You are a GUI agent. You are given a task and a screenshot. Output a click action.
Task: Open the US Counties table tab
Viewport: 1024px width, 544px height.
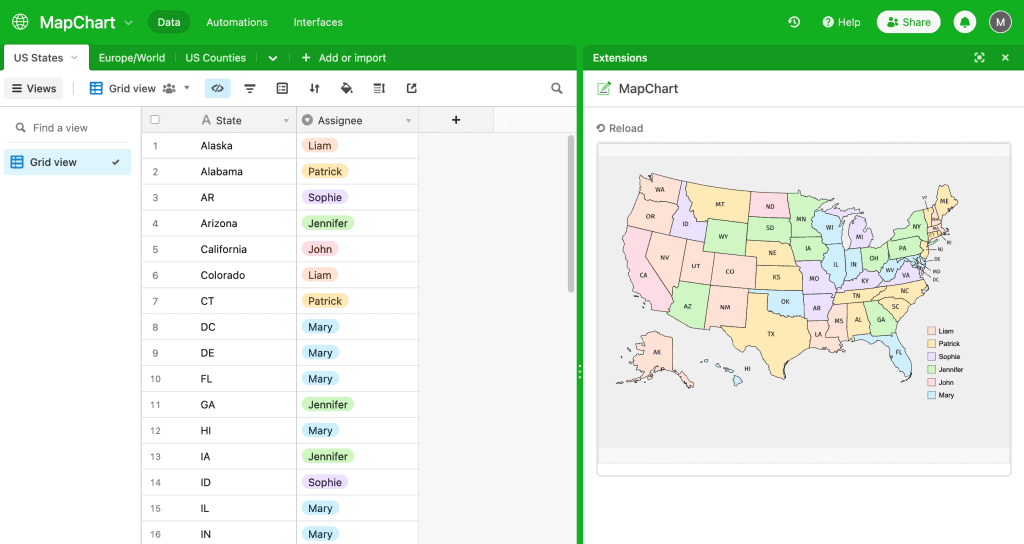click(216, 57)
